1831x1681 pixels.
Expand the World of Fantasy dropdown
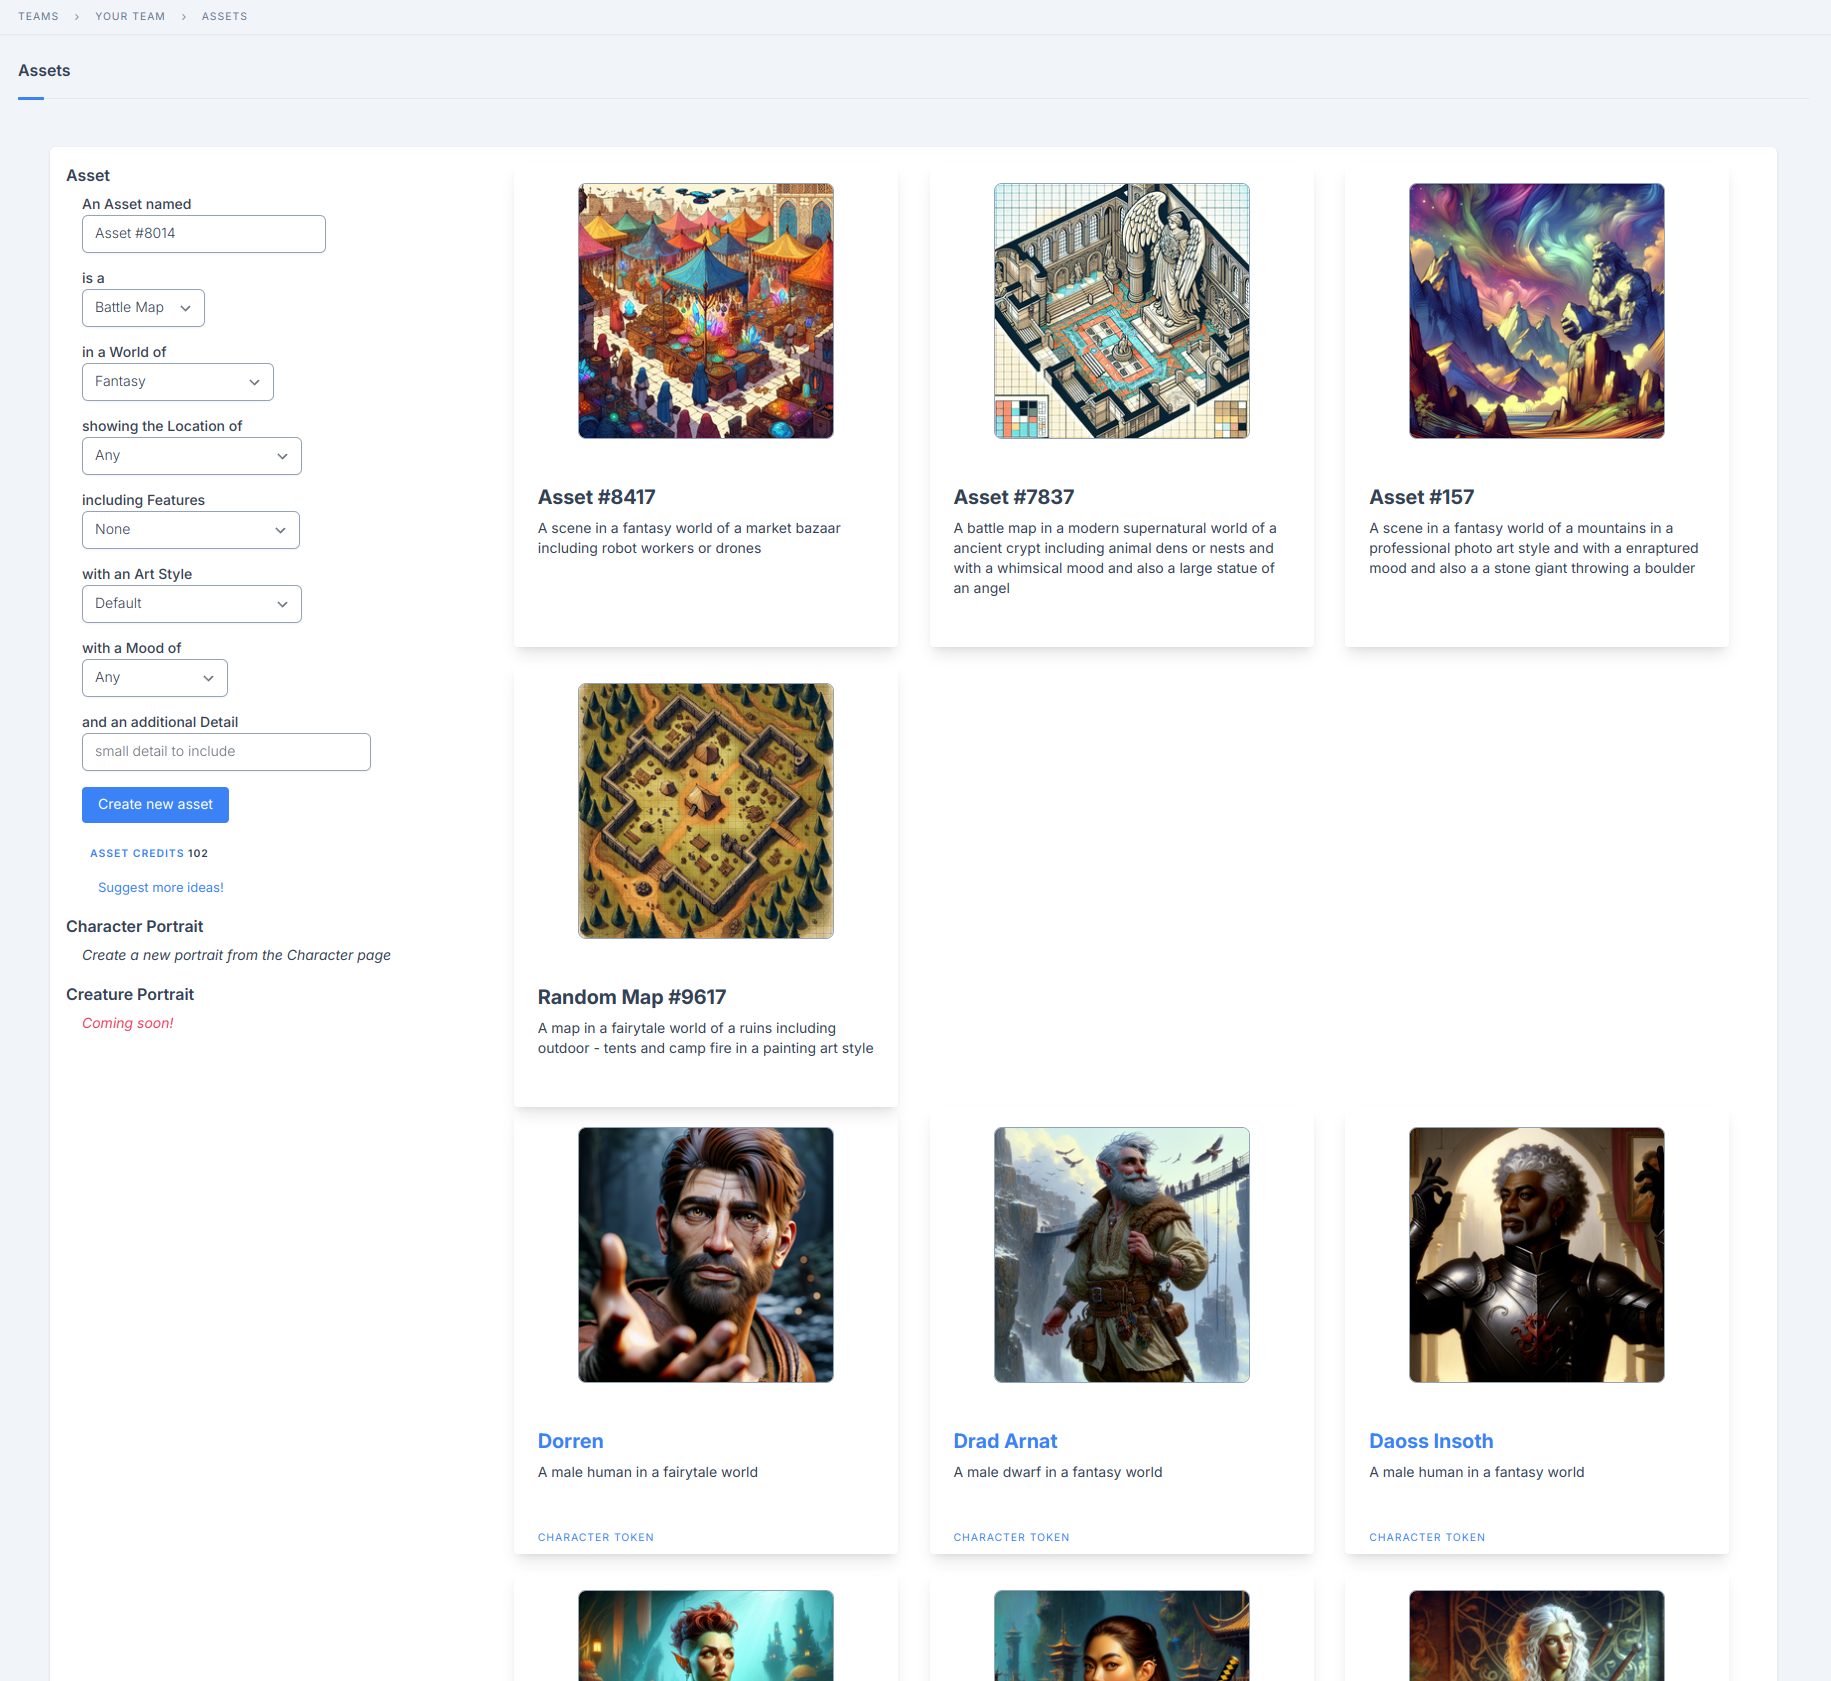click(x=177, y=382)
